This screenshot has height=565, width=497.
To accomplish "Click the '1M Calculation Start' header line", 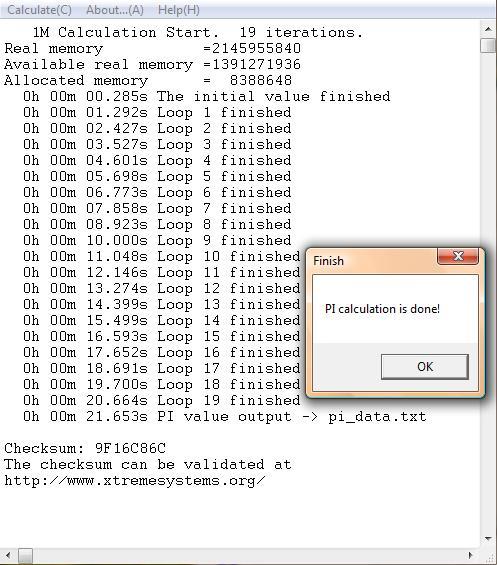I will coord(198,32).
